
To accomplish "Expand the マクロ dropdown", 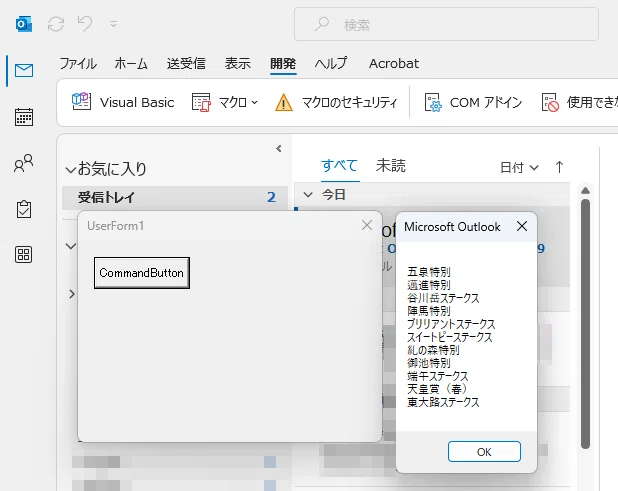I will coord(225,102).
